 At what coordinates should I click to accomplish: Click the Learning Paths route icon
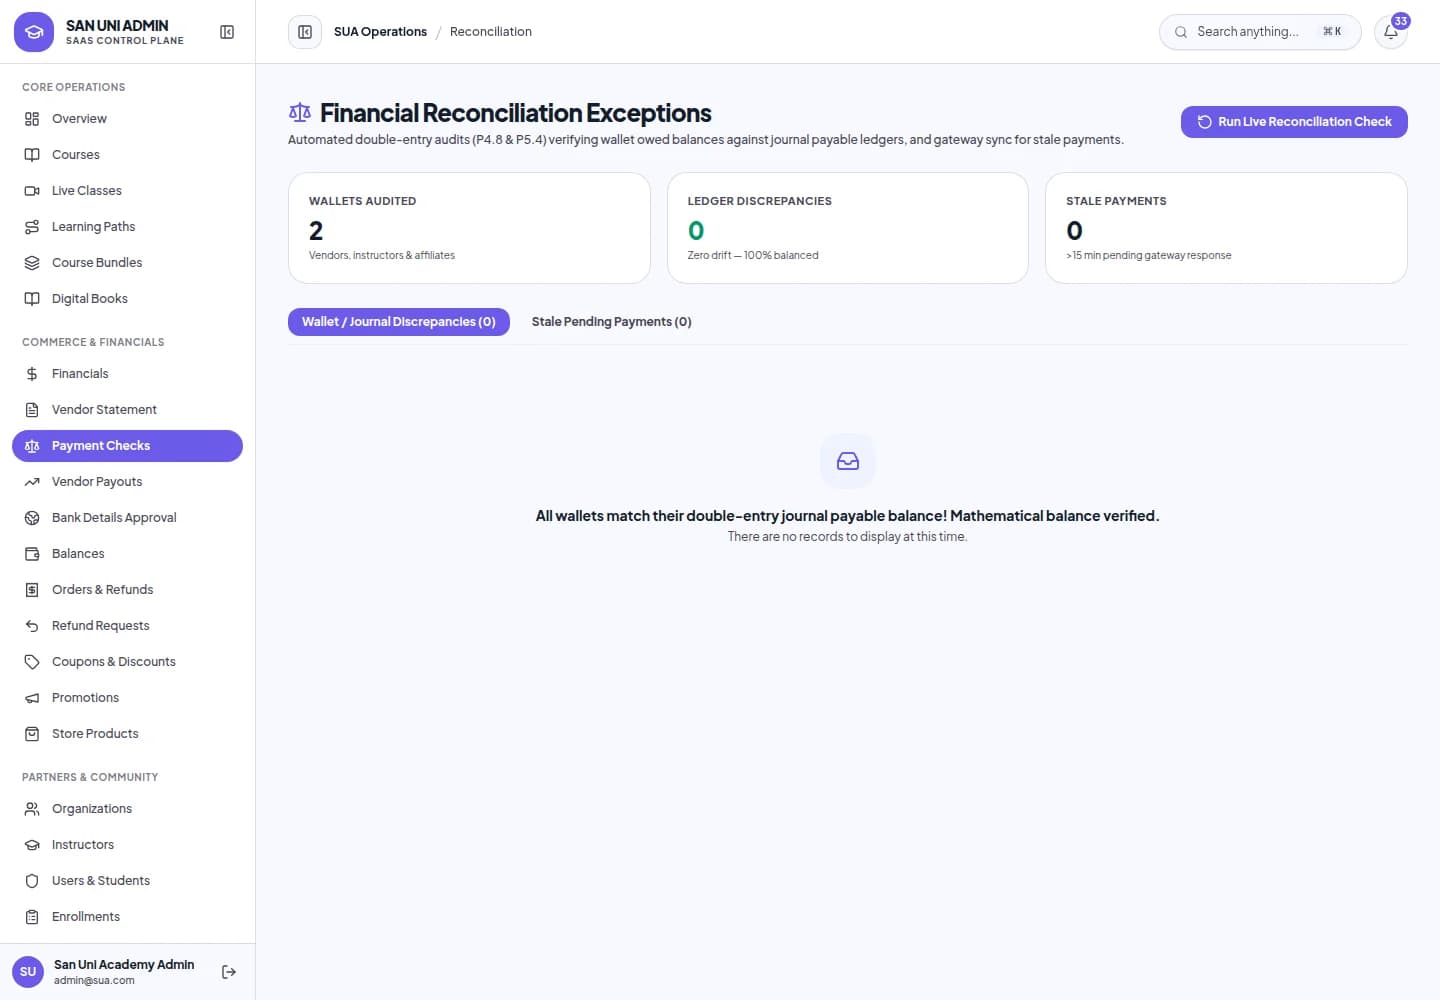coord(32,227)
